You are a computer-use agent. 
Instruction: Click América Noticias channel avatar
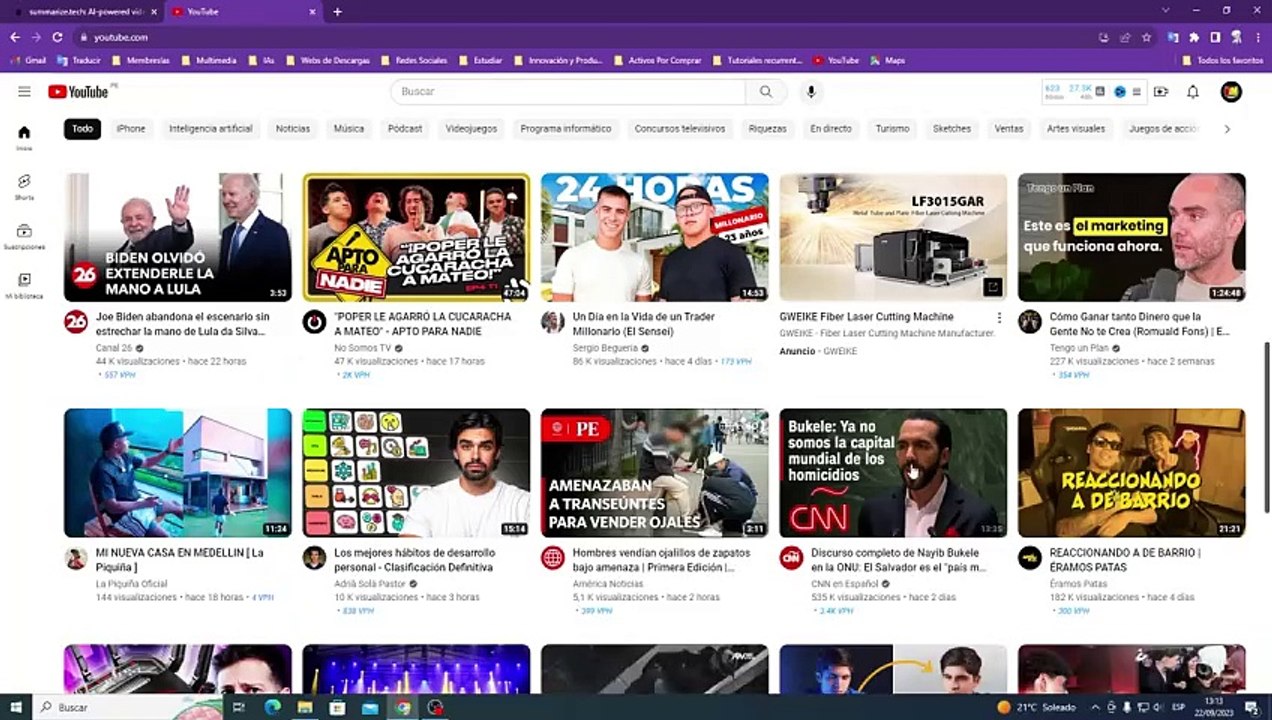coord(552,558)
